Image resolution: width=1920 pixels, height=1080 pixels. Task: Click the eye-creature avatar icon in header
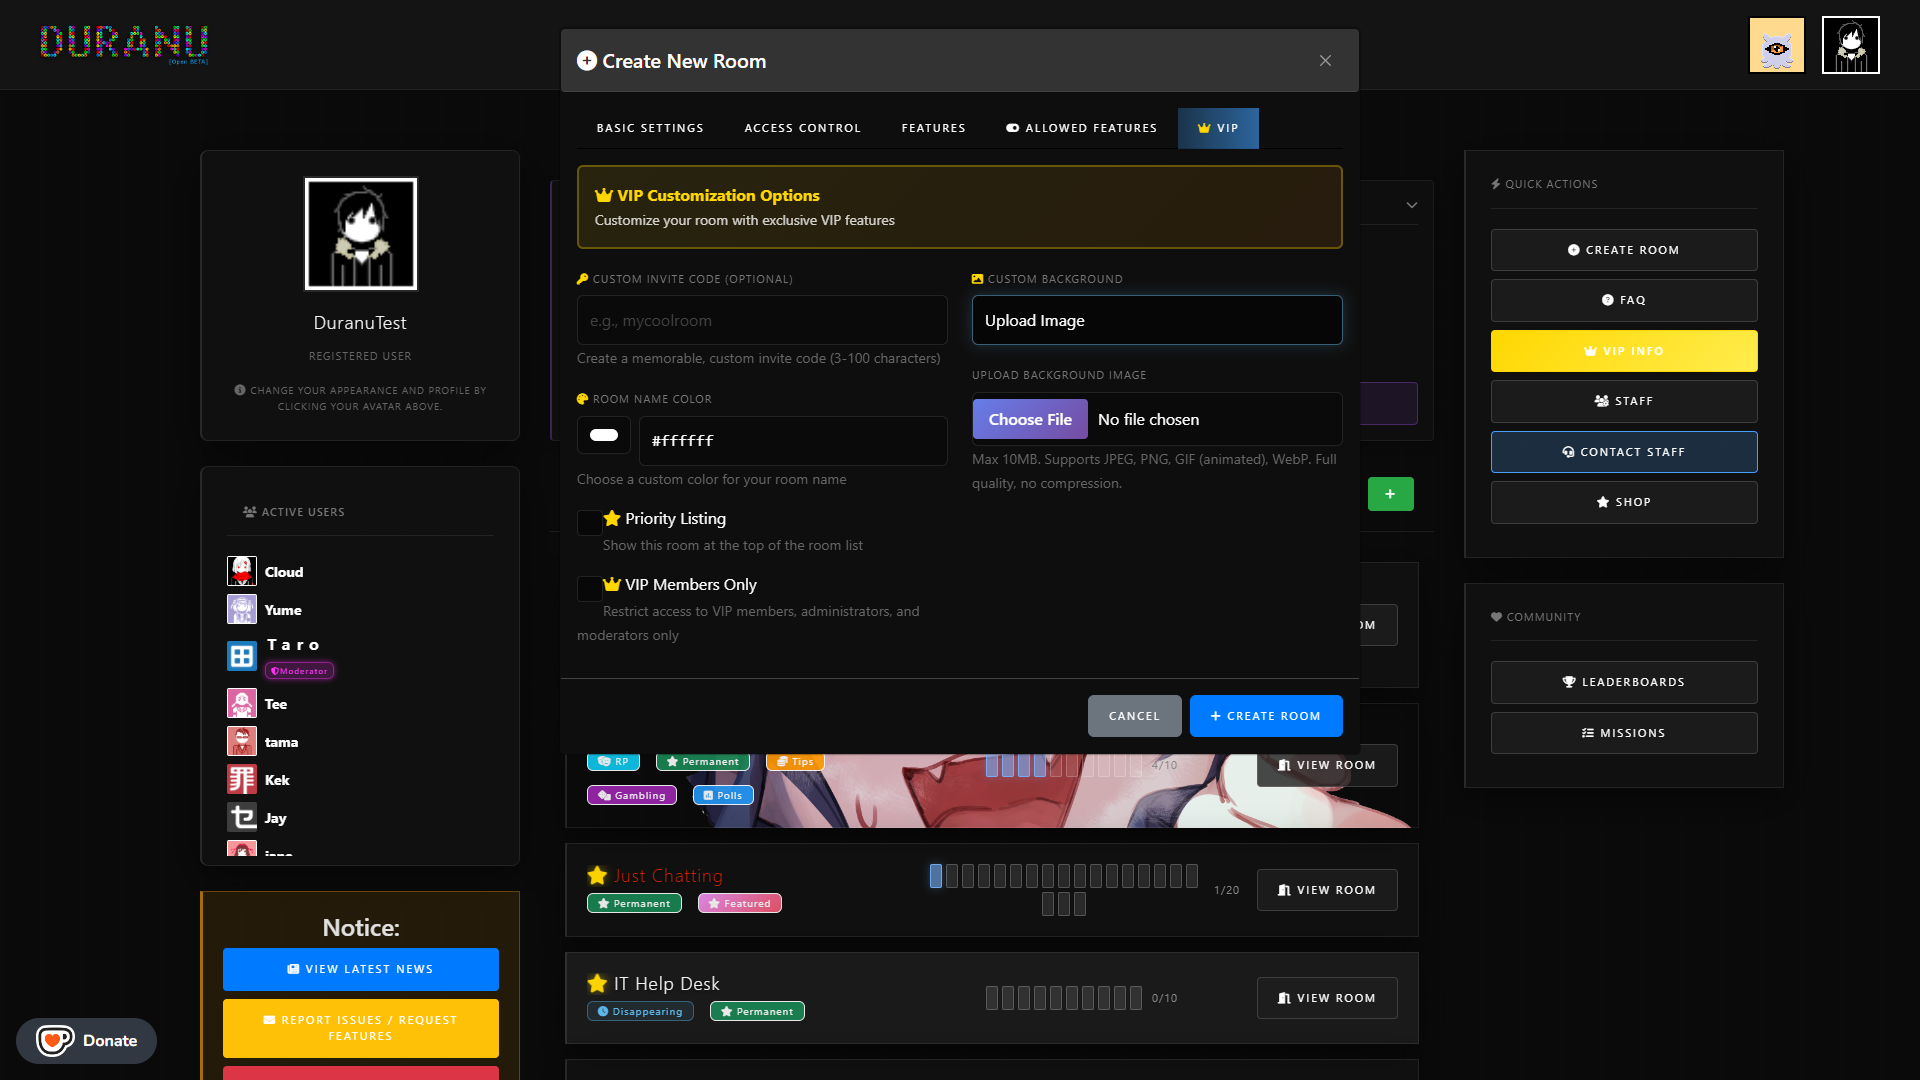1776,45
